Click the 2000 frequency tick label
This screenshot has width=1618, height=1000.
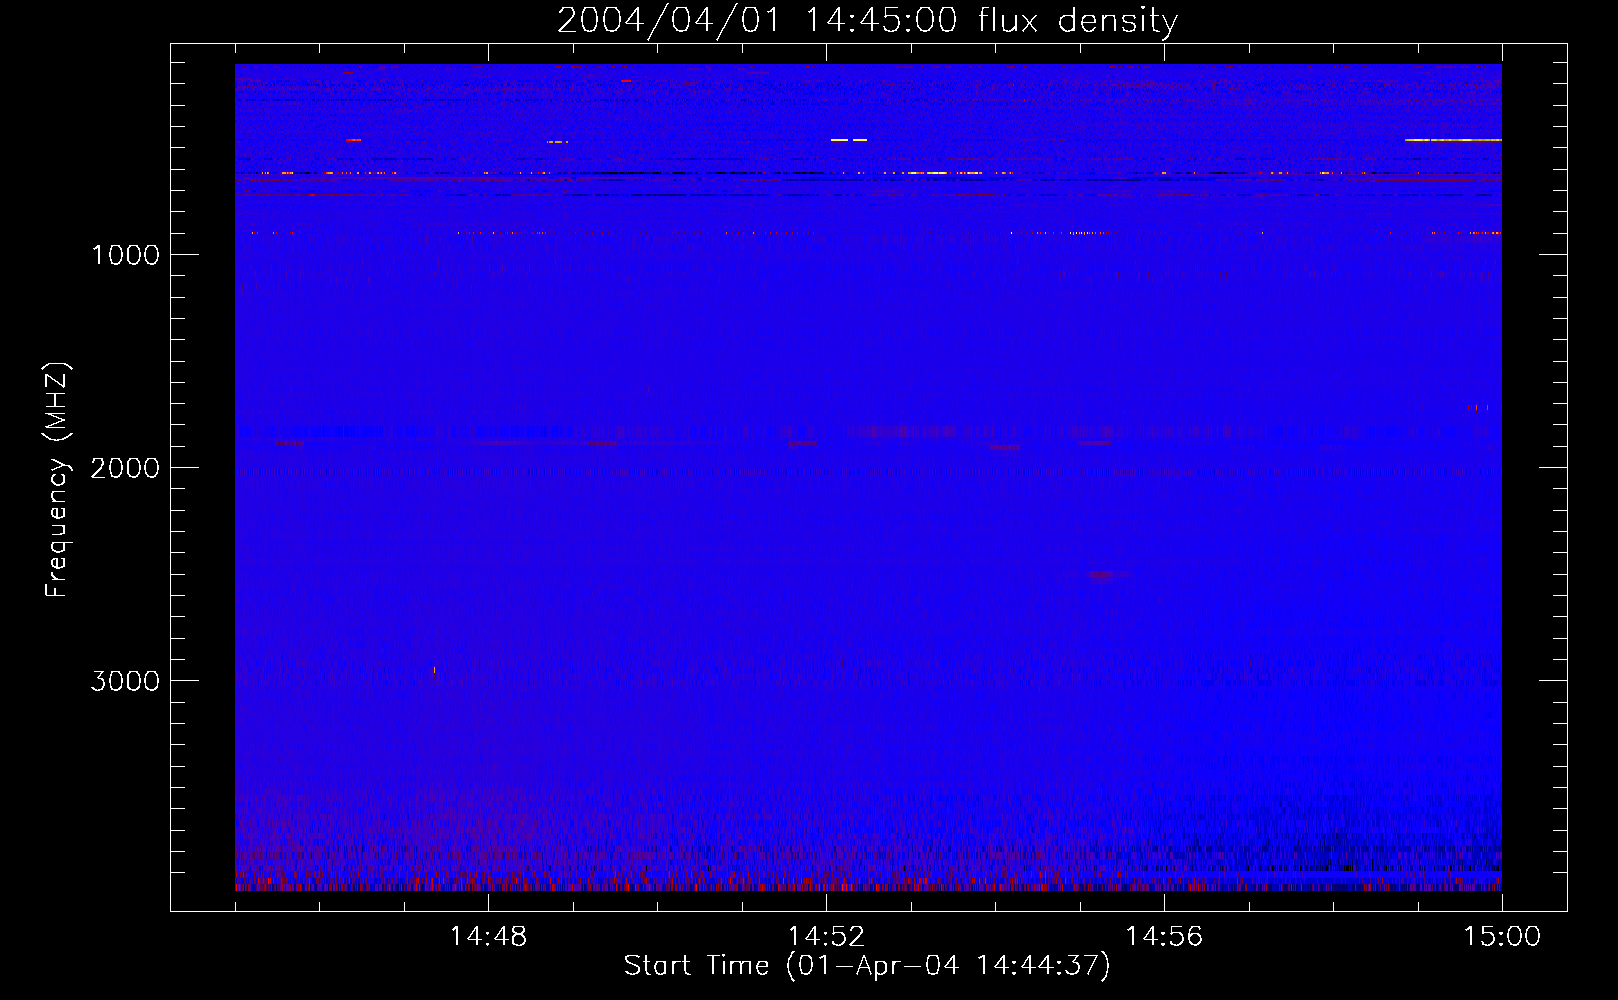[x=125, y=468]
